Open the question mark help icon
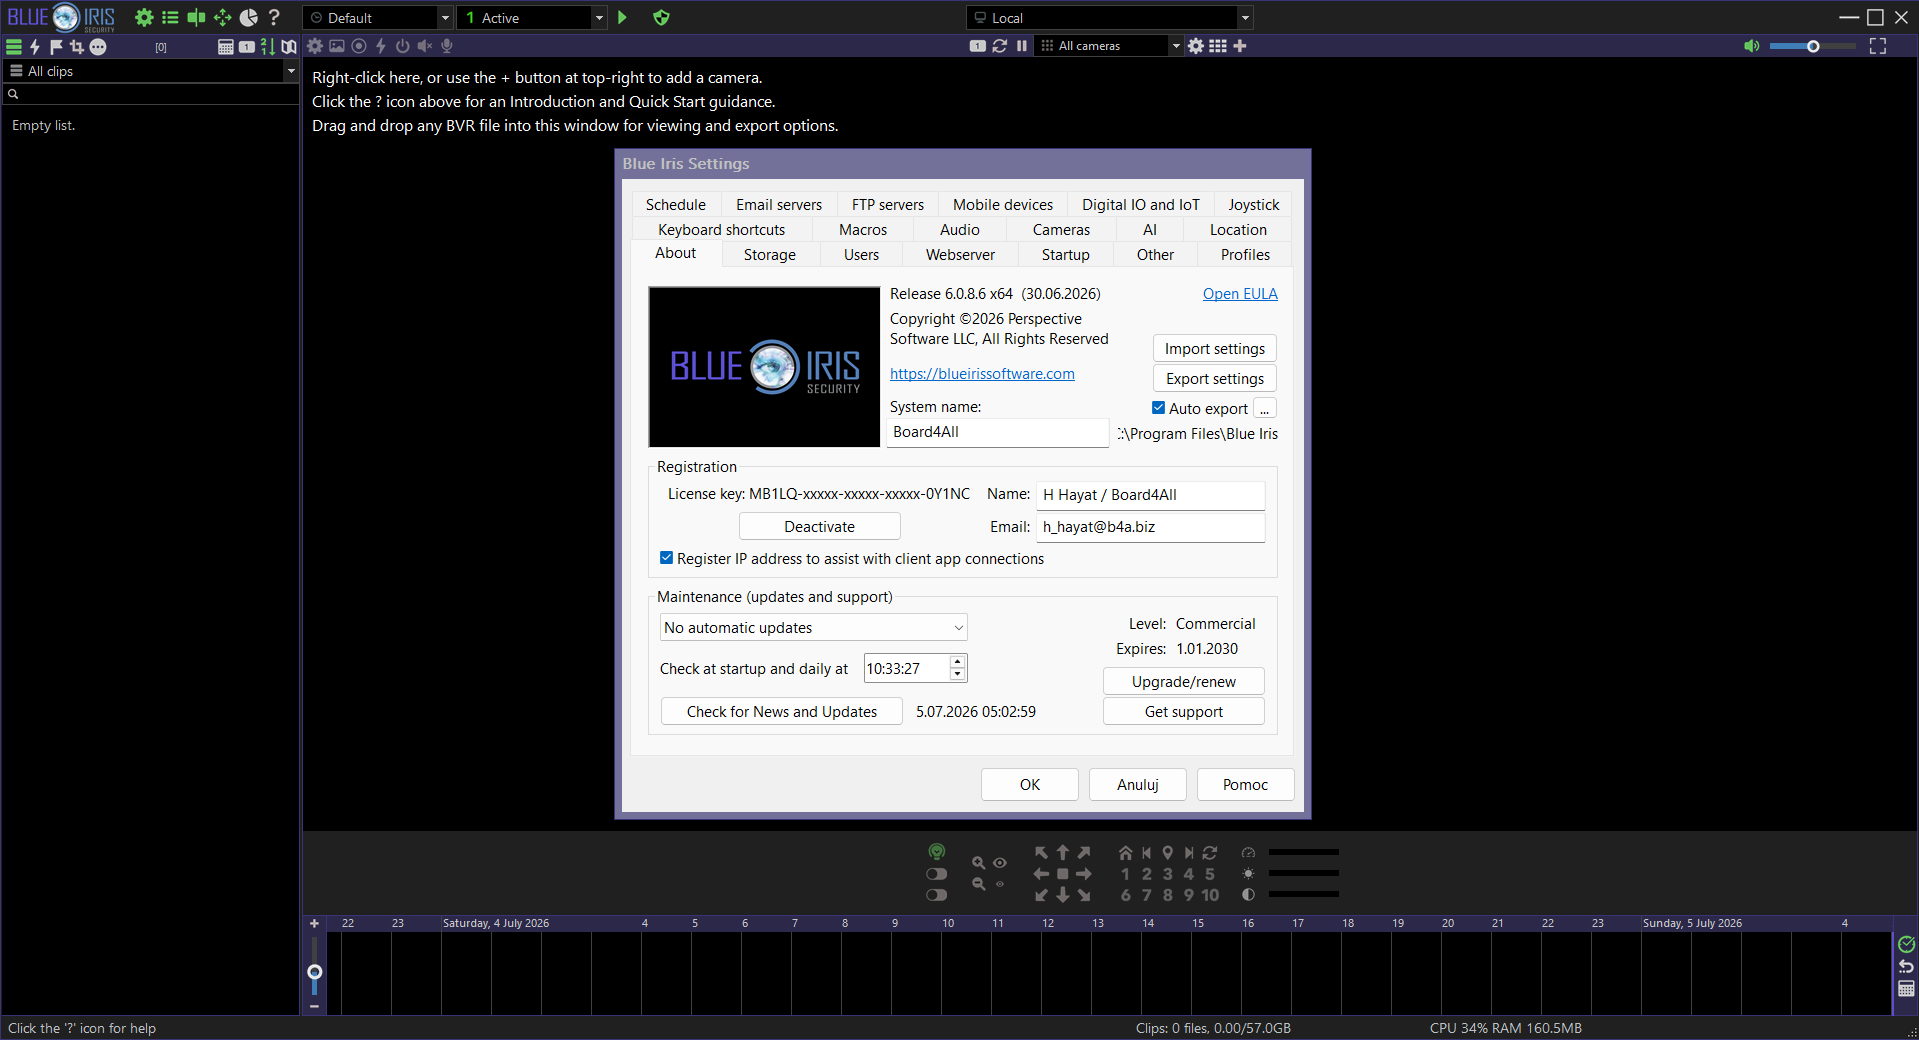 pyautogui.click(x=274, y=17)
